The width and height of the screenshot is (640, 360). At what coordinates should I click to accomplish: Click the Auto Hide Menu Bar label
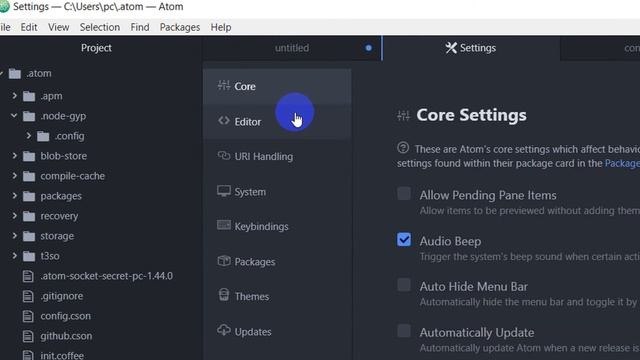473,287
